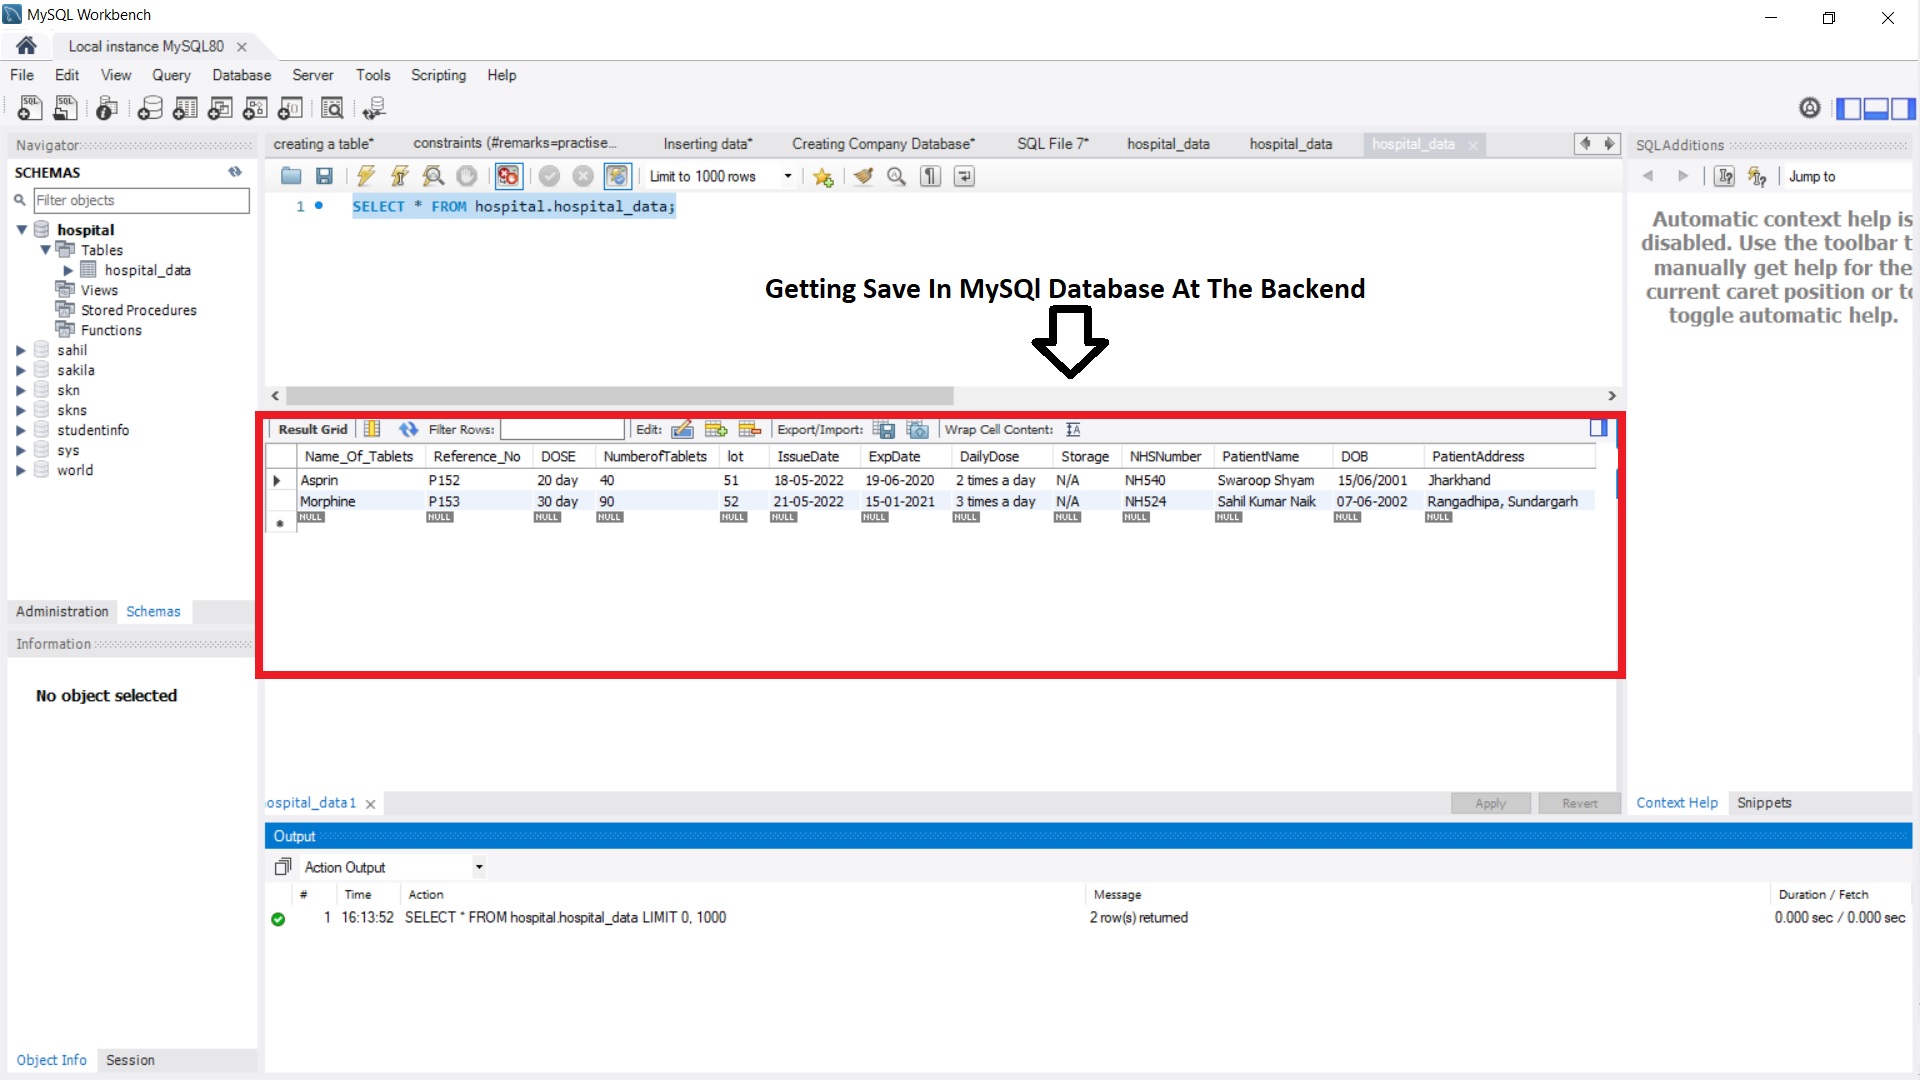Open the Database menu
This screenshot has width=1920, height=1080.
(x=241, y=75)
